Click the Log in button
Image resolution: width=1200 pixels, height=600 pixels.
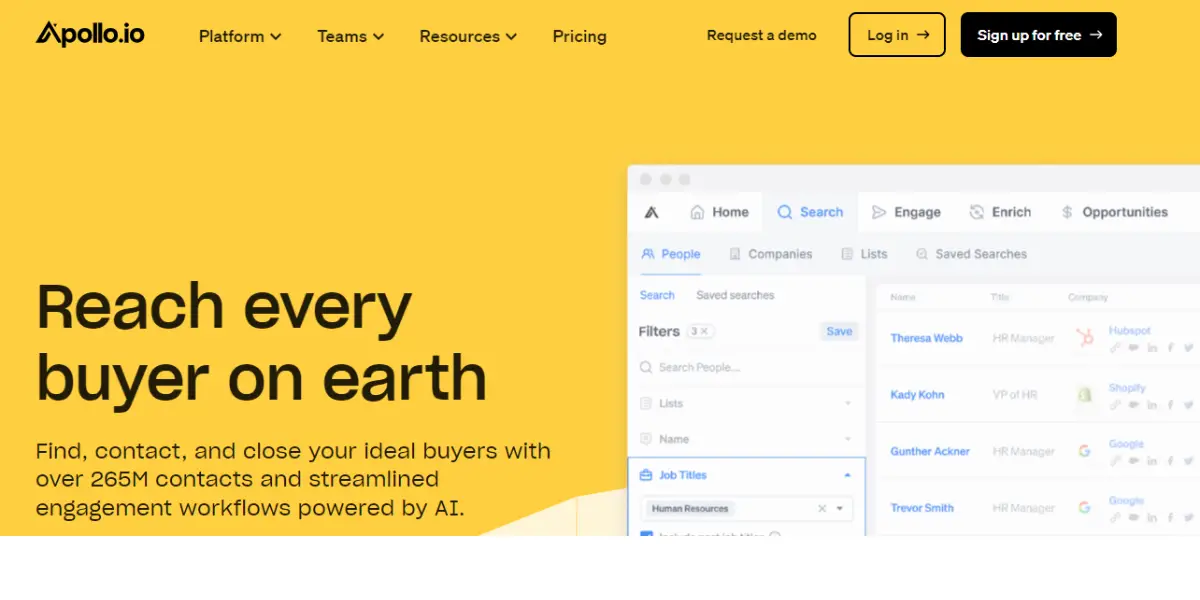point(897,35)
